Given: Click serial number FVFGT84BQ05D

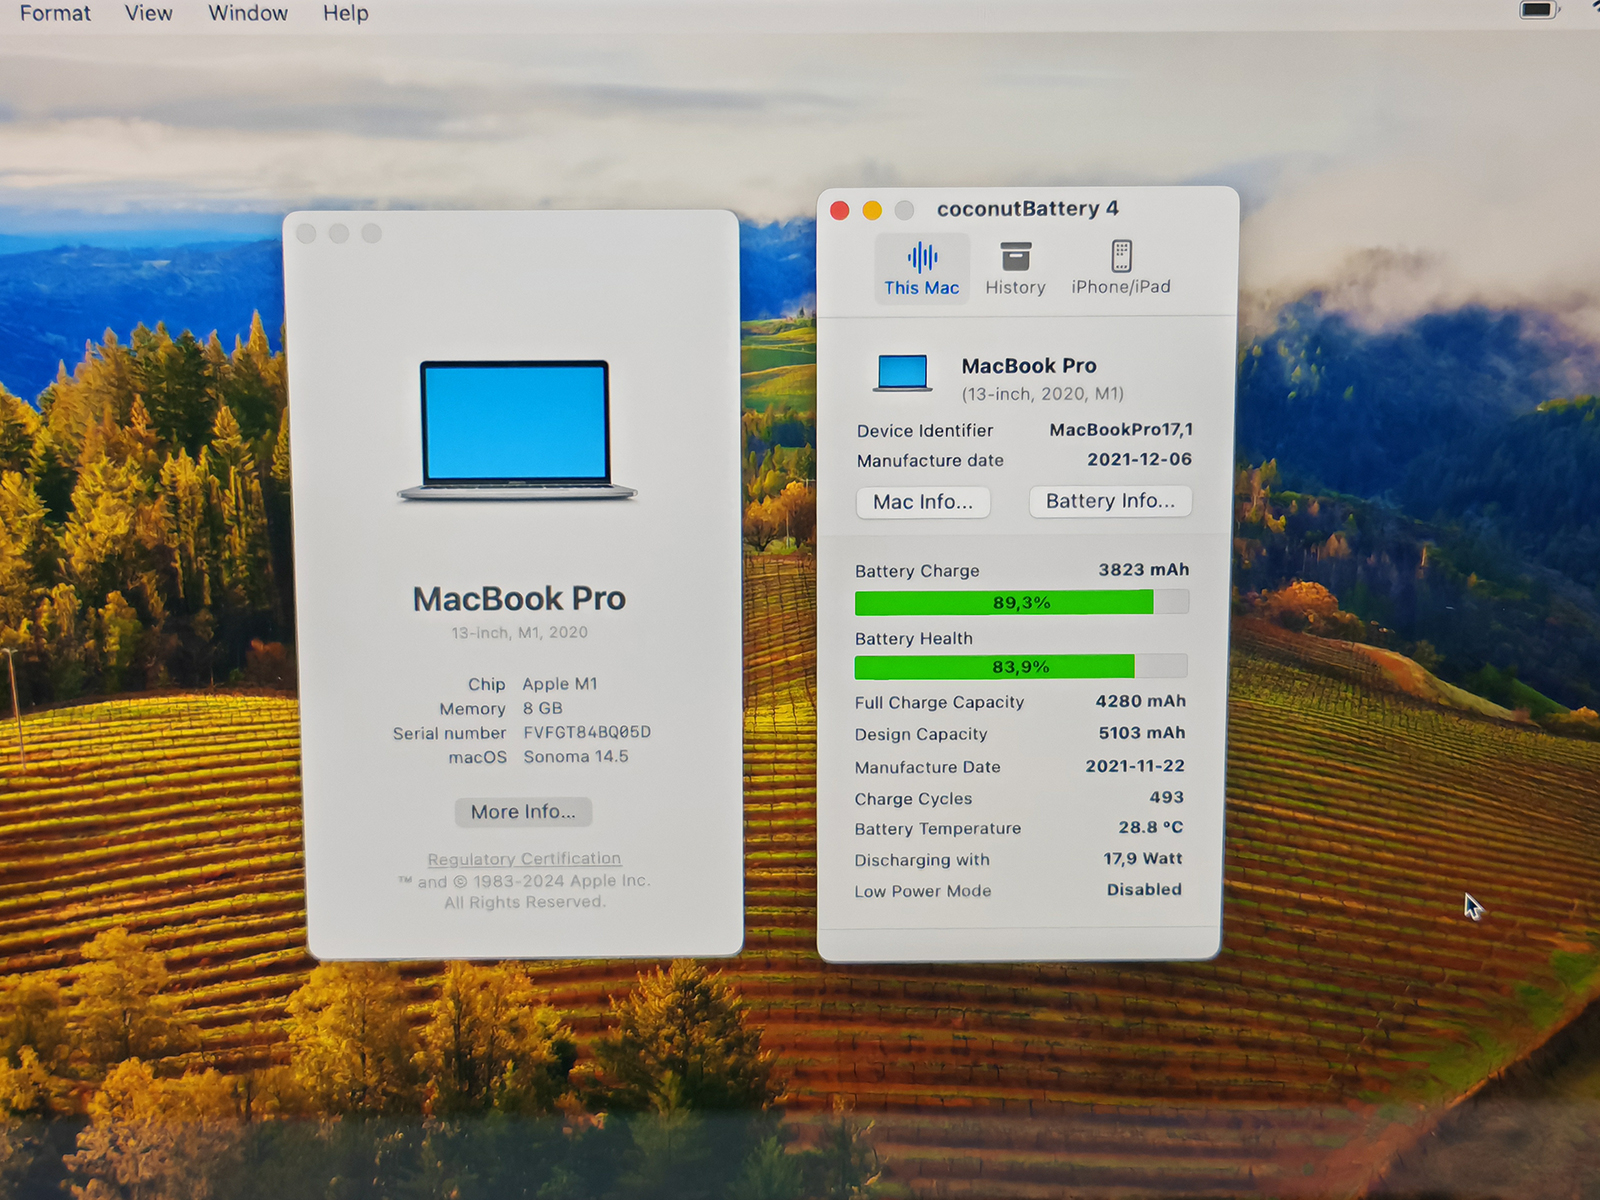Looking at the screenshot, I should coord(587,732).
